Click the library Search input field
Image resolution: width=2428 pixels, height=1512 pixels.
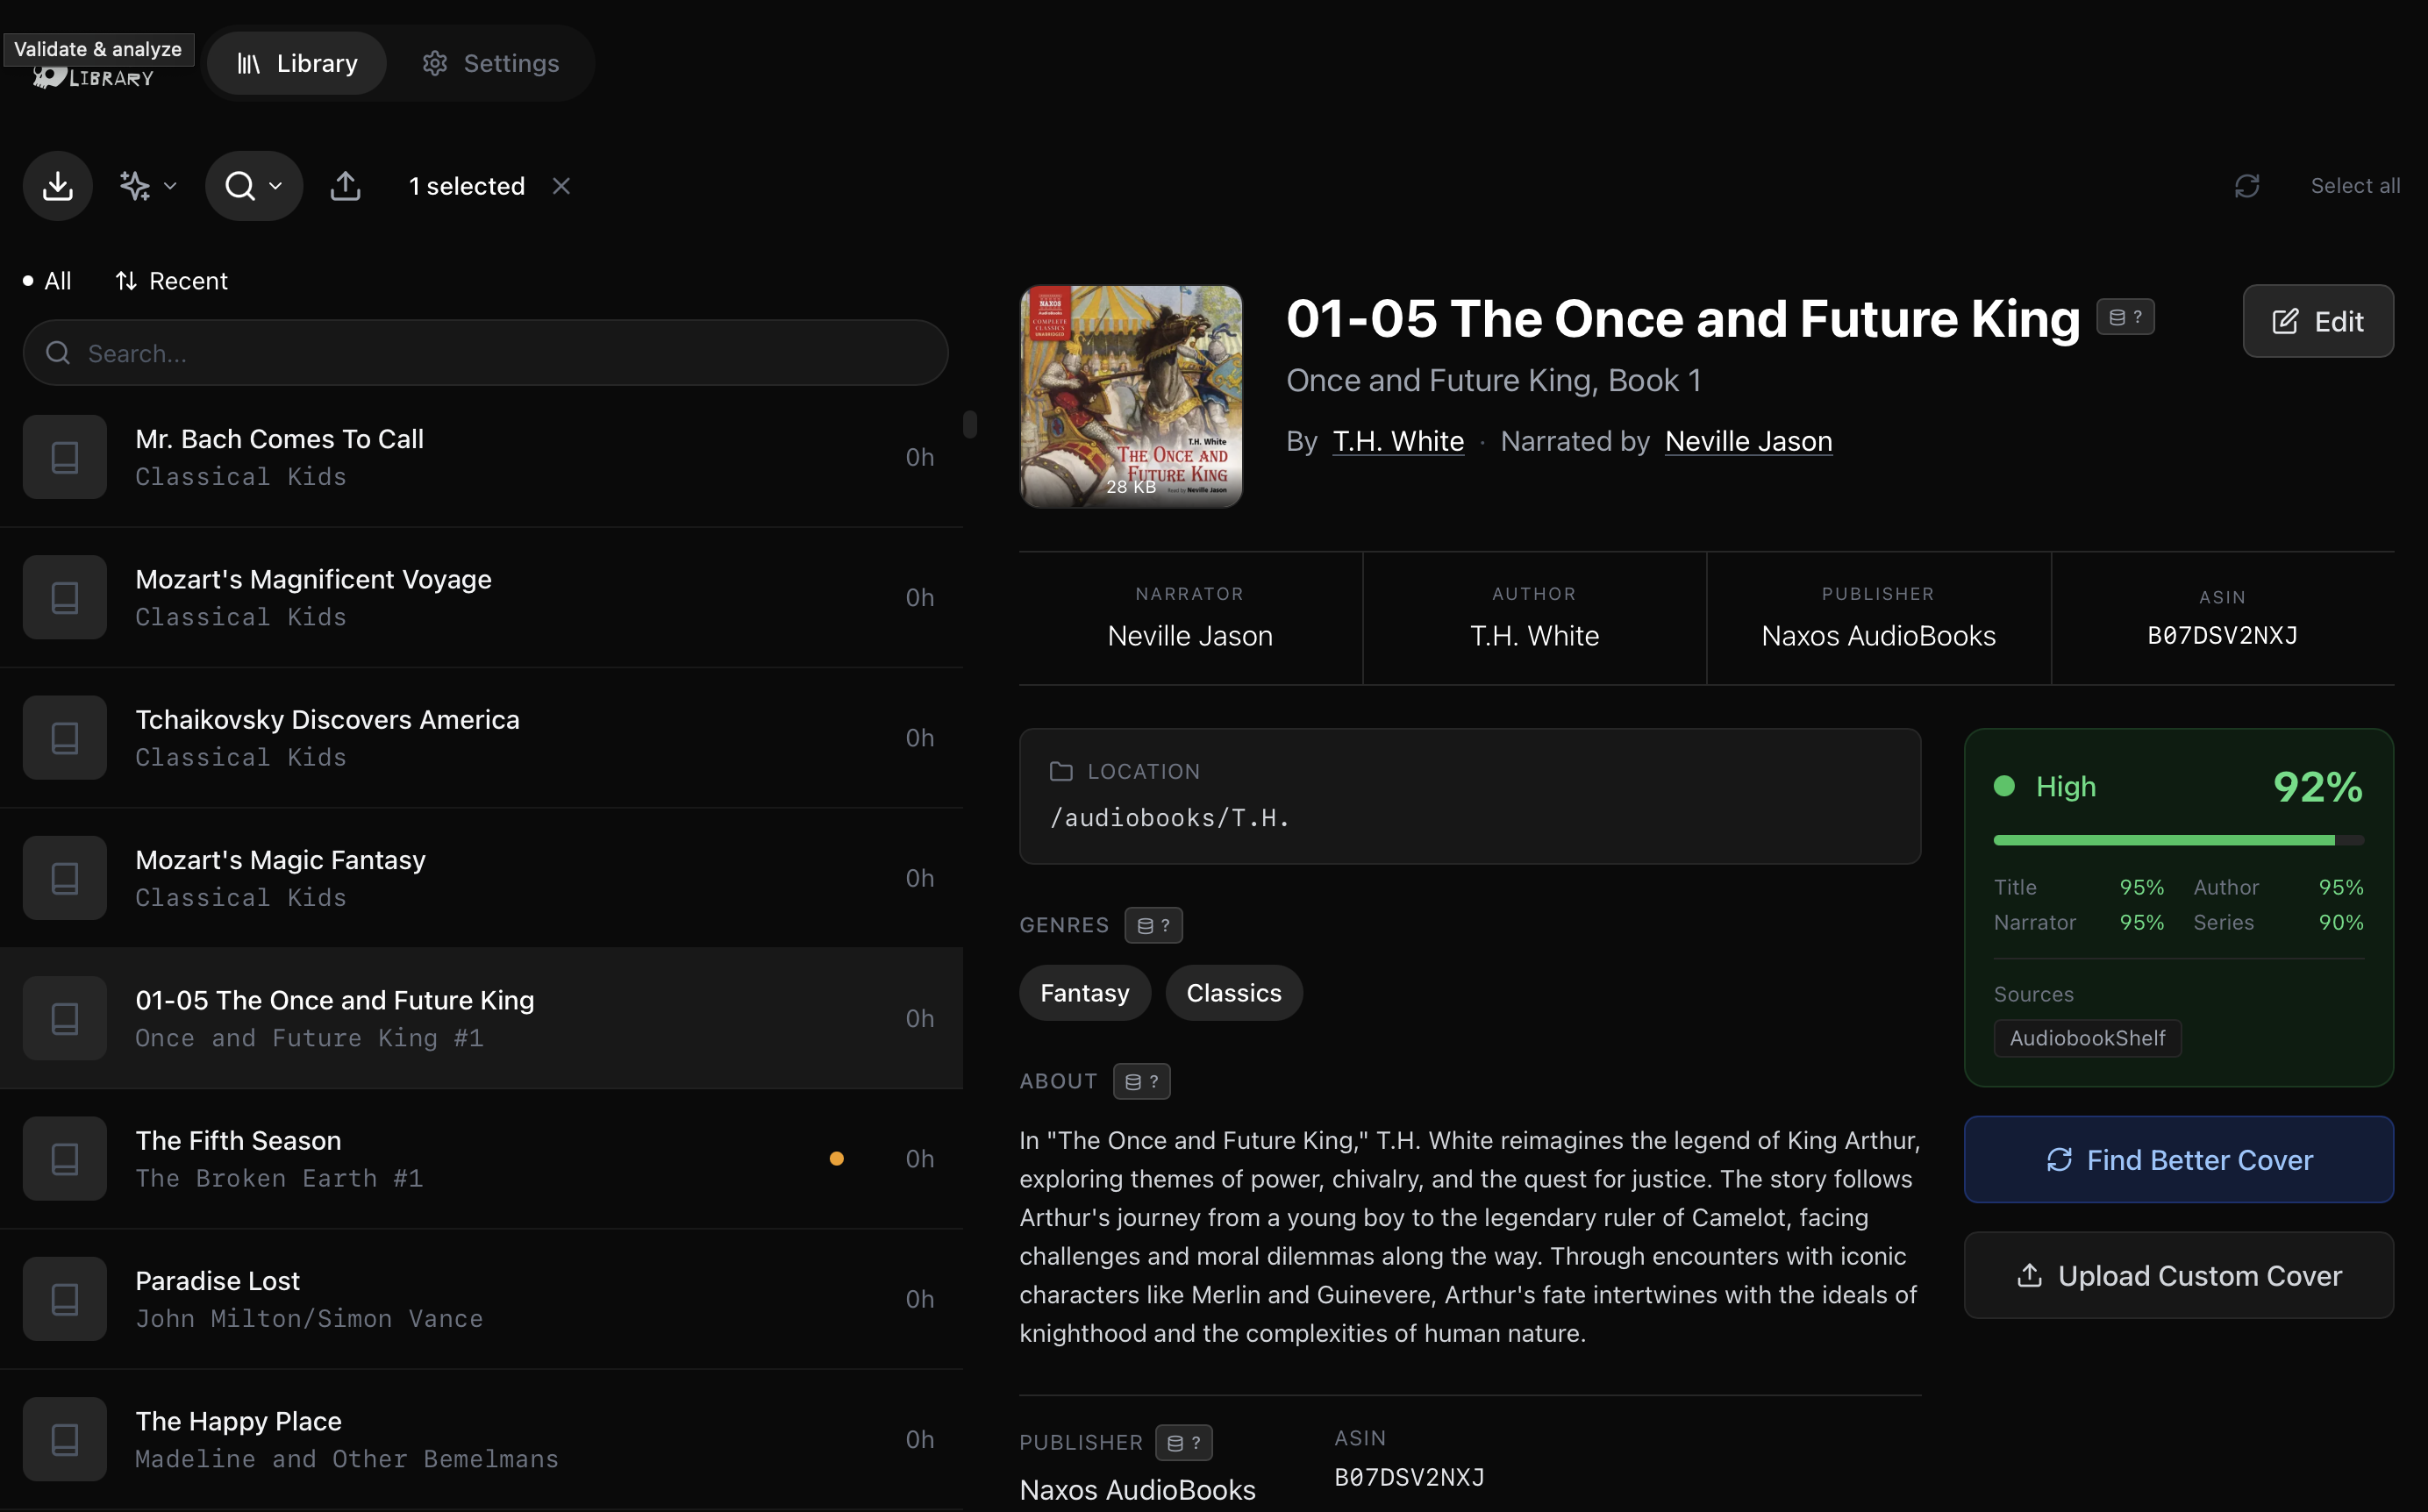click(486, 353)
